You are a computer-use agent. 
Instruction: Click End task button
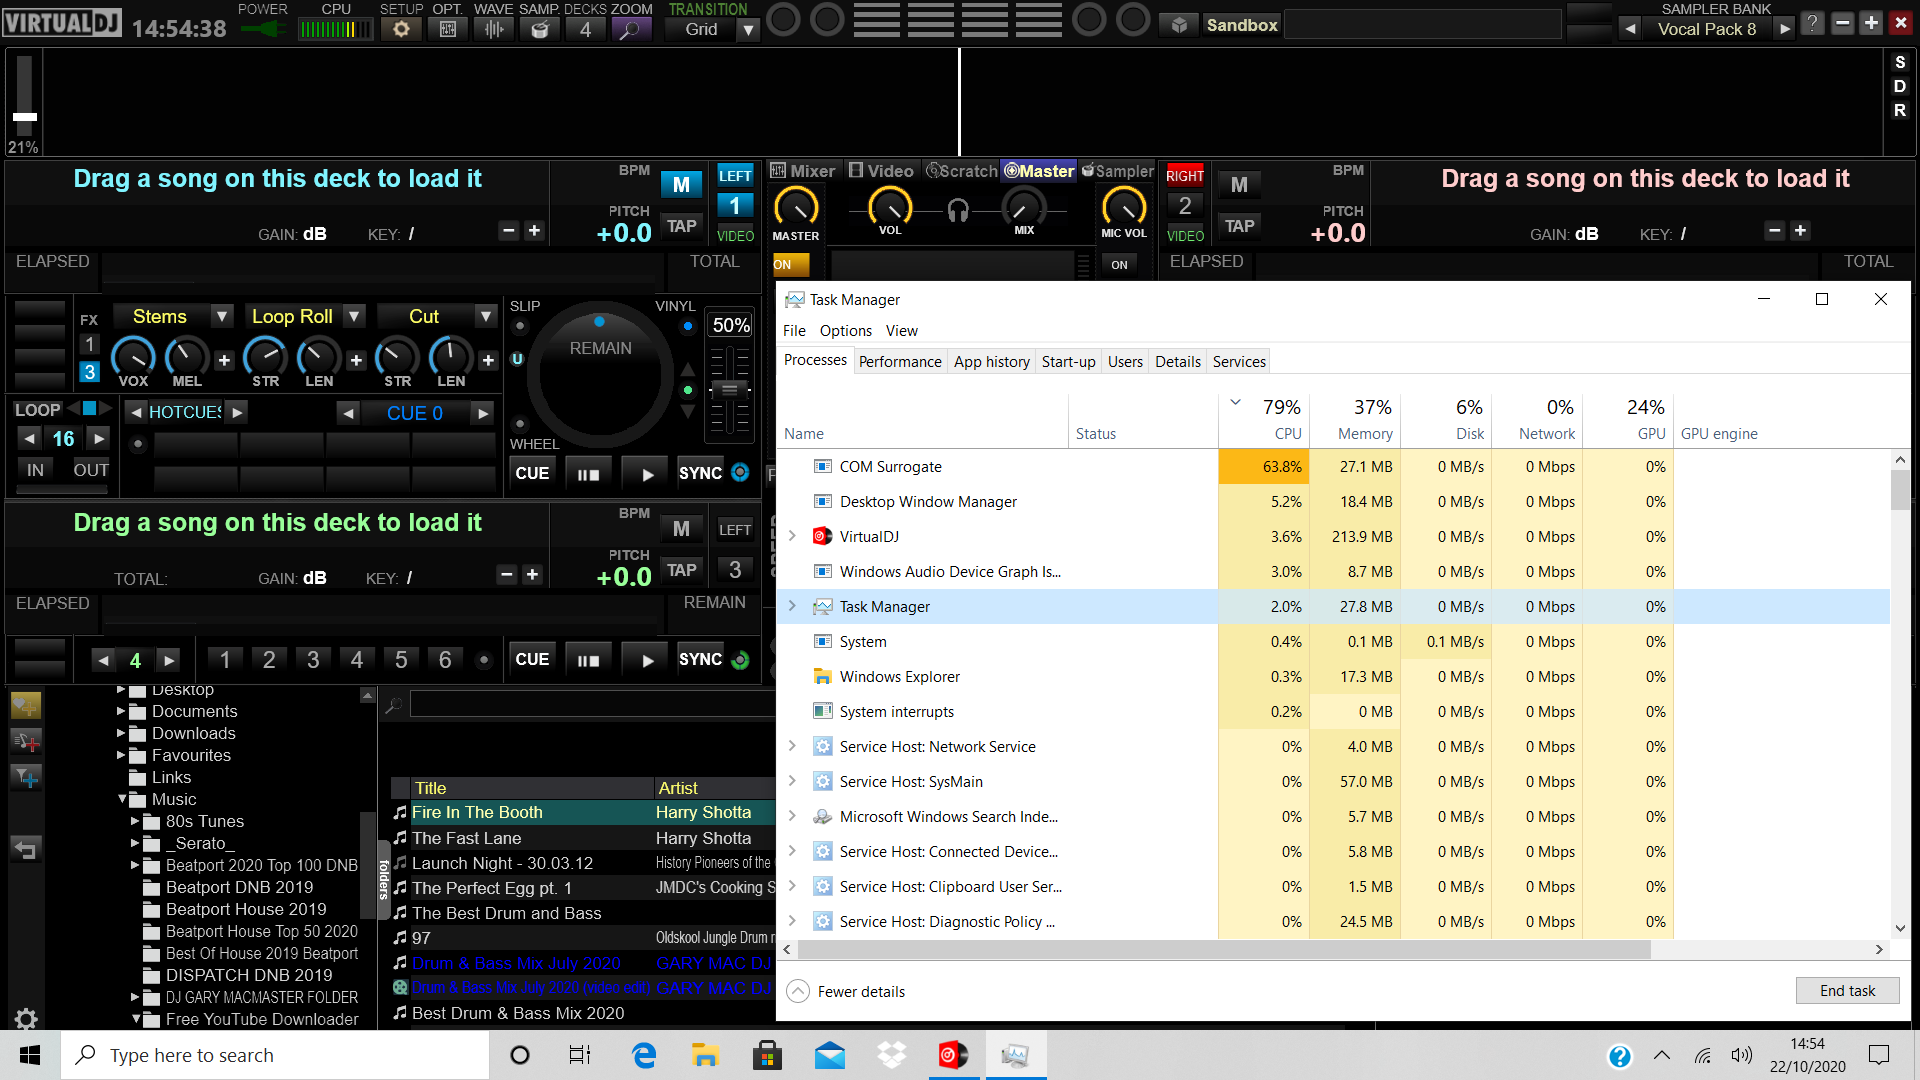(x=1847, y=990)
